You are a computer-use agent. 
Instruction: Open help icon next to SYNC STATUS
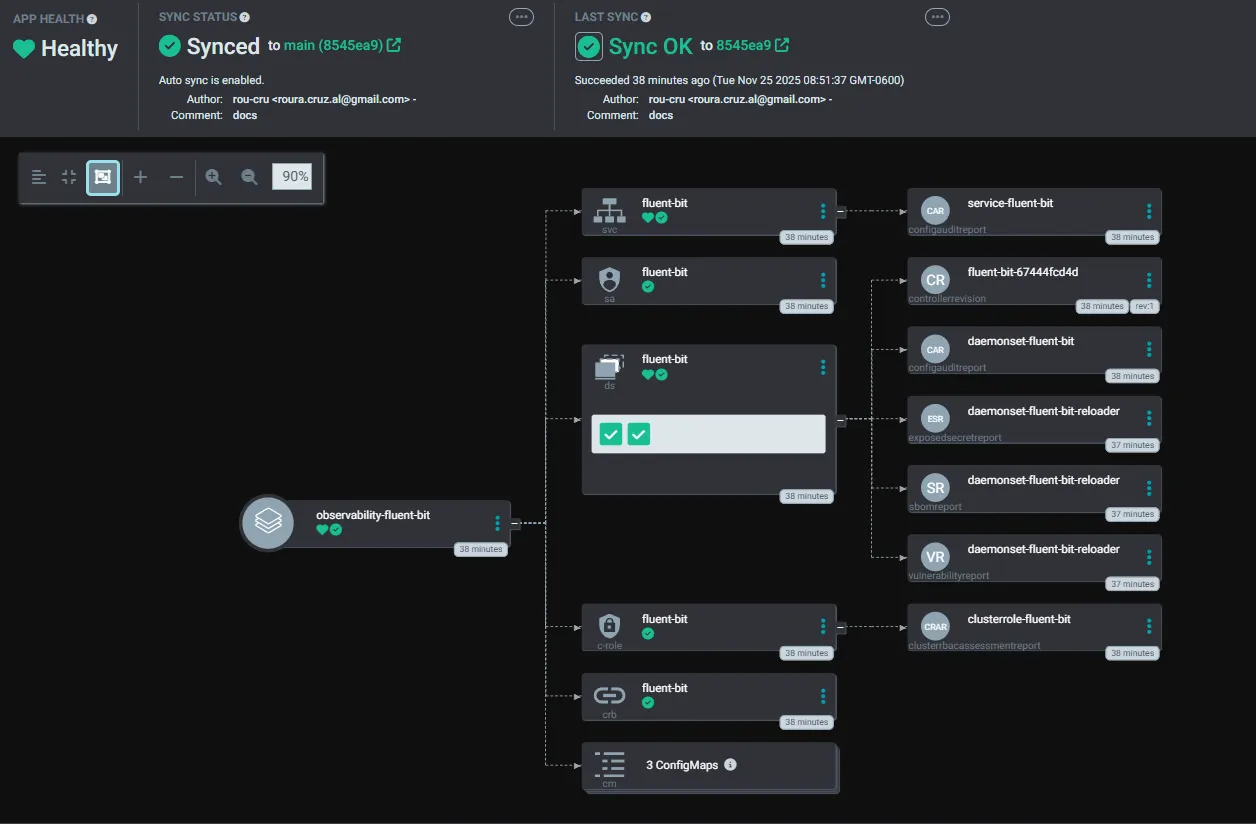point(245,17)
